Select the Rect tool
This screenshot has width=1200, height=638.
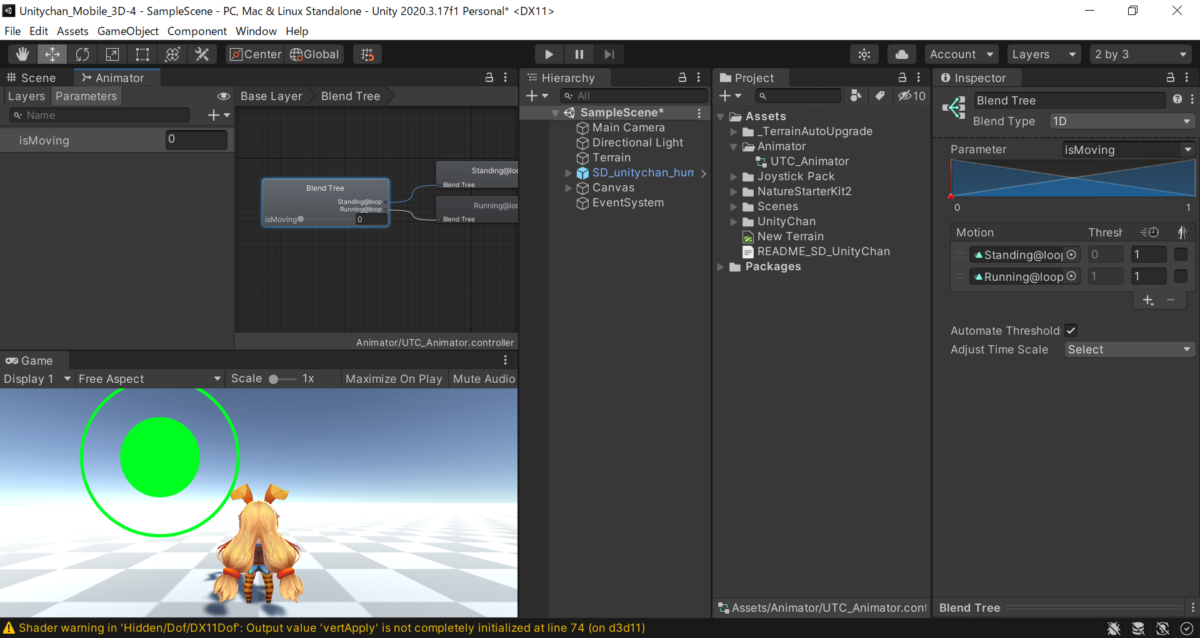click(142, 54)
